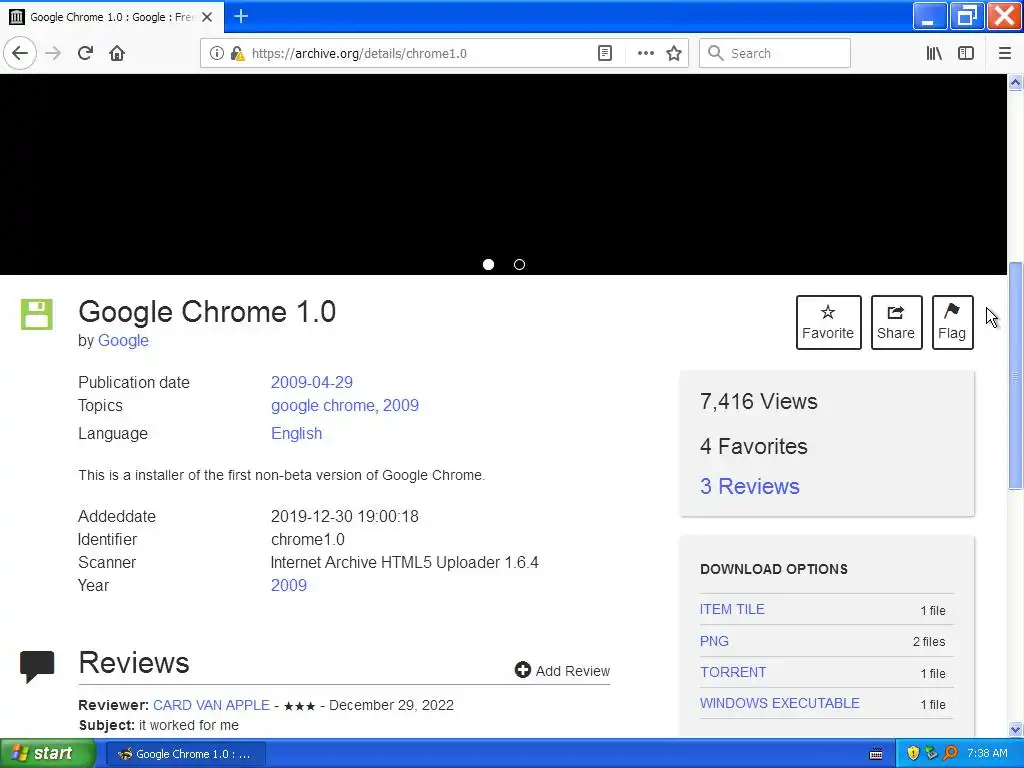This screenshot has height=768, width=1024.
Task: Click the green floppy software icon
Action: [37, 315]
